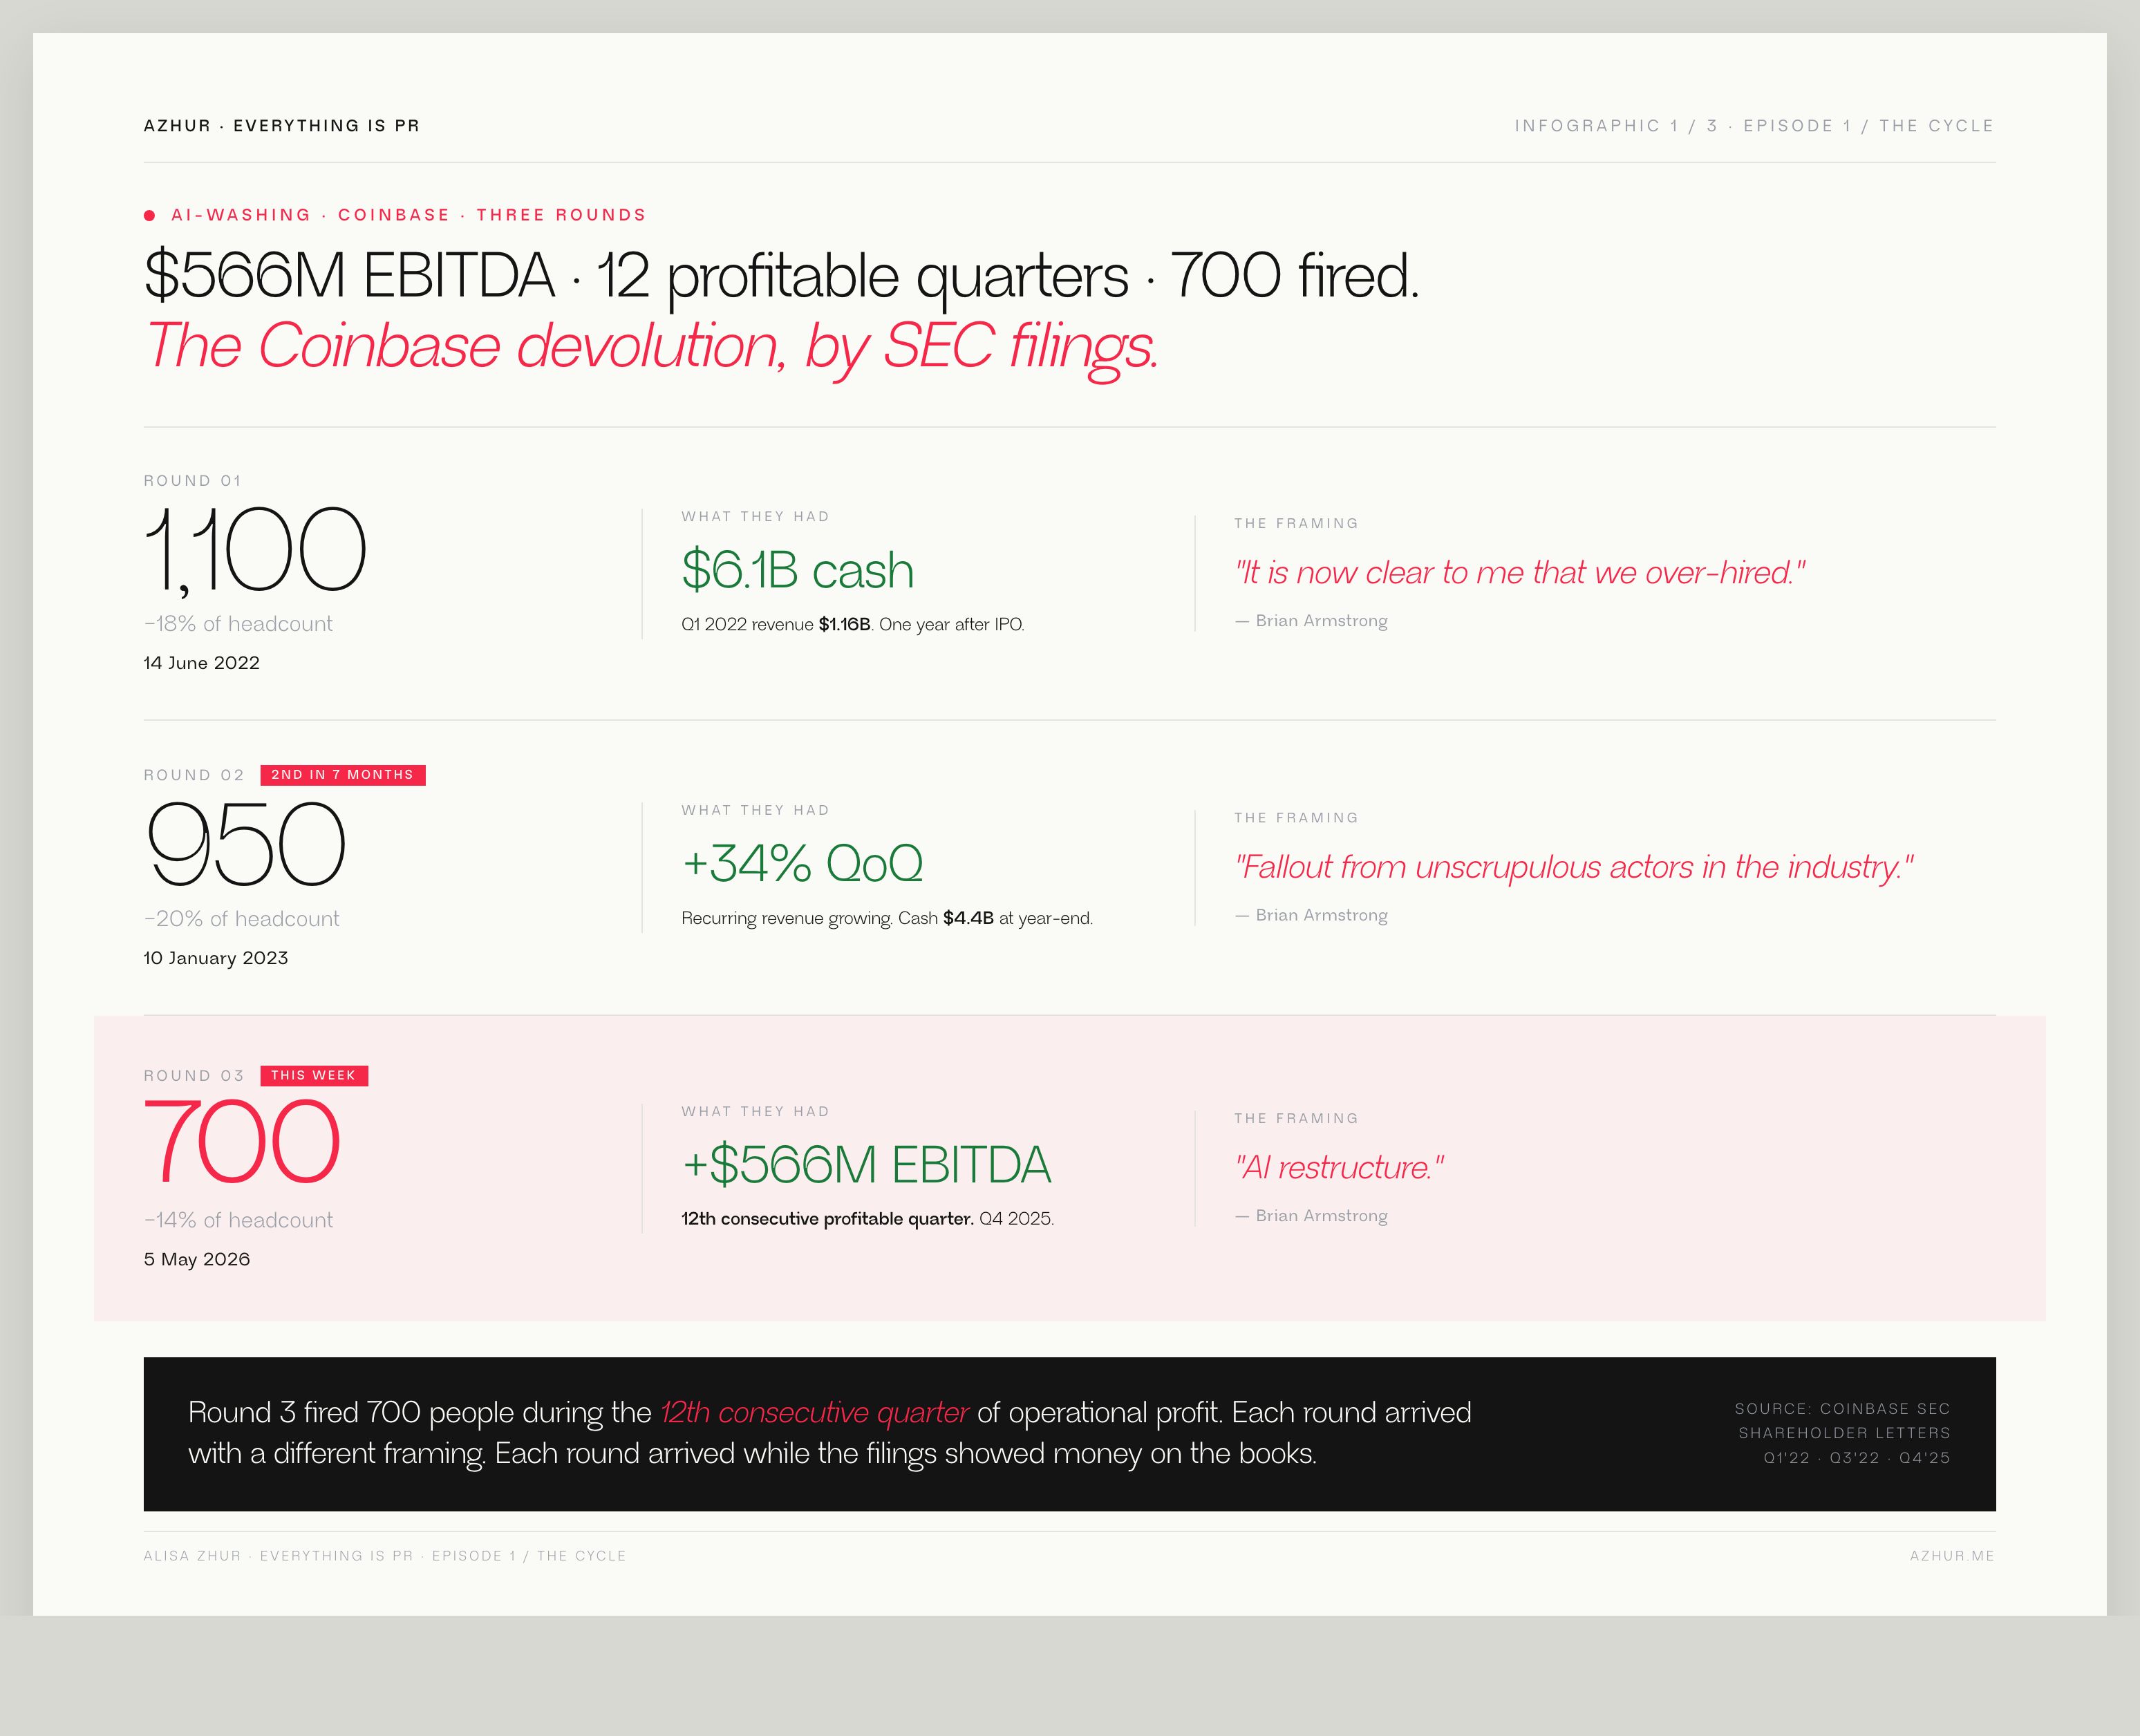Click the red dot before 'AI-WASHING'
Image resolution: width=2140 pixels, height=1736 pixels.
point(149,215)
